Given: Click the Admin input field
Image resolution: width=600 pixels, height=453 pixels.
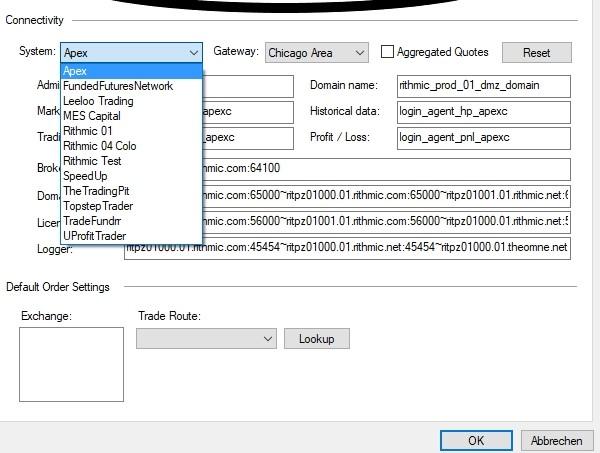Looking at the screenshot, I should [x=248, y=86].
